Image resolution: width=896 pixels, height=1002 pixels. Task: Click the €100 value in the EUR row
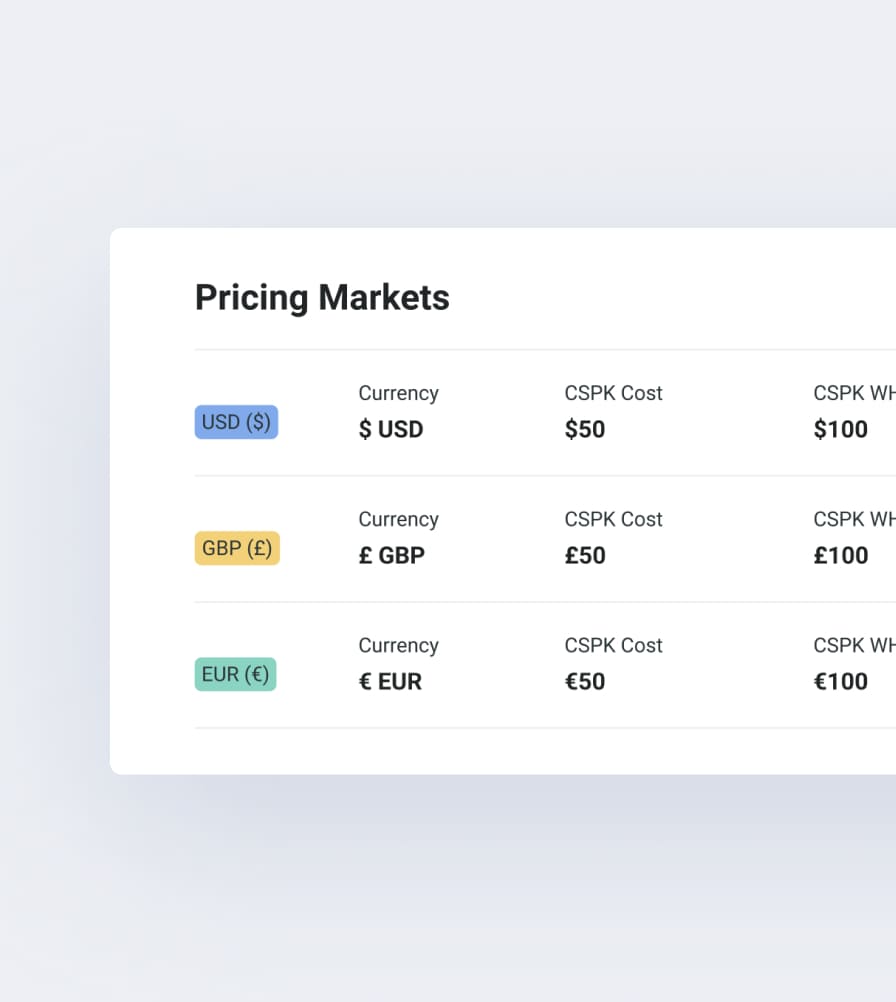(x=840, y=682)
